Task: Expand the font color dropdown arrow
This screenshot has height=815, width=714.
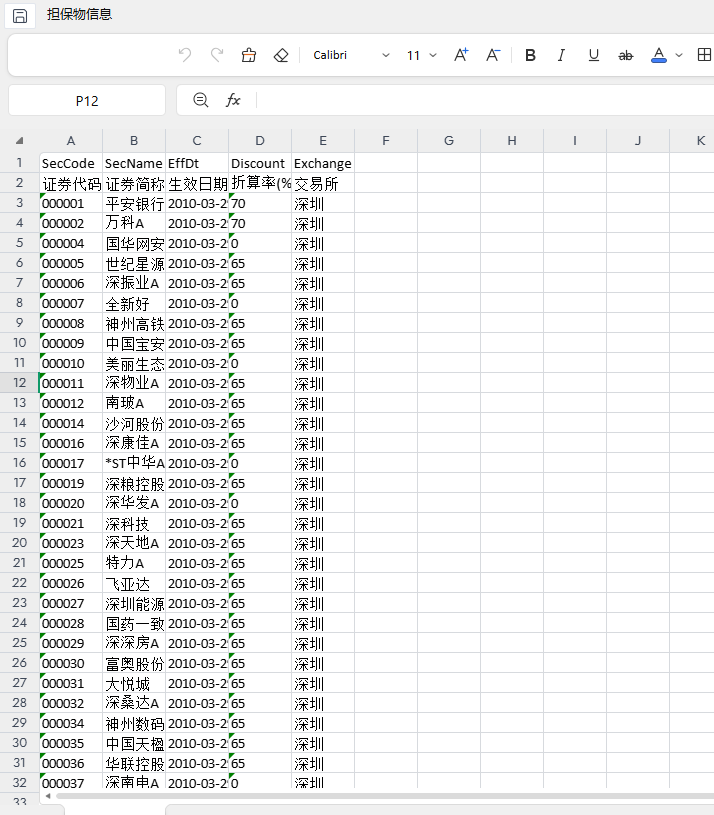Action: 679,55
